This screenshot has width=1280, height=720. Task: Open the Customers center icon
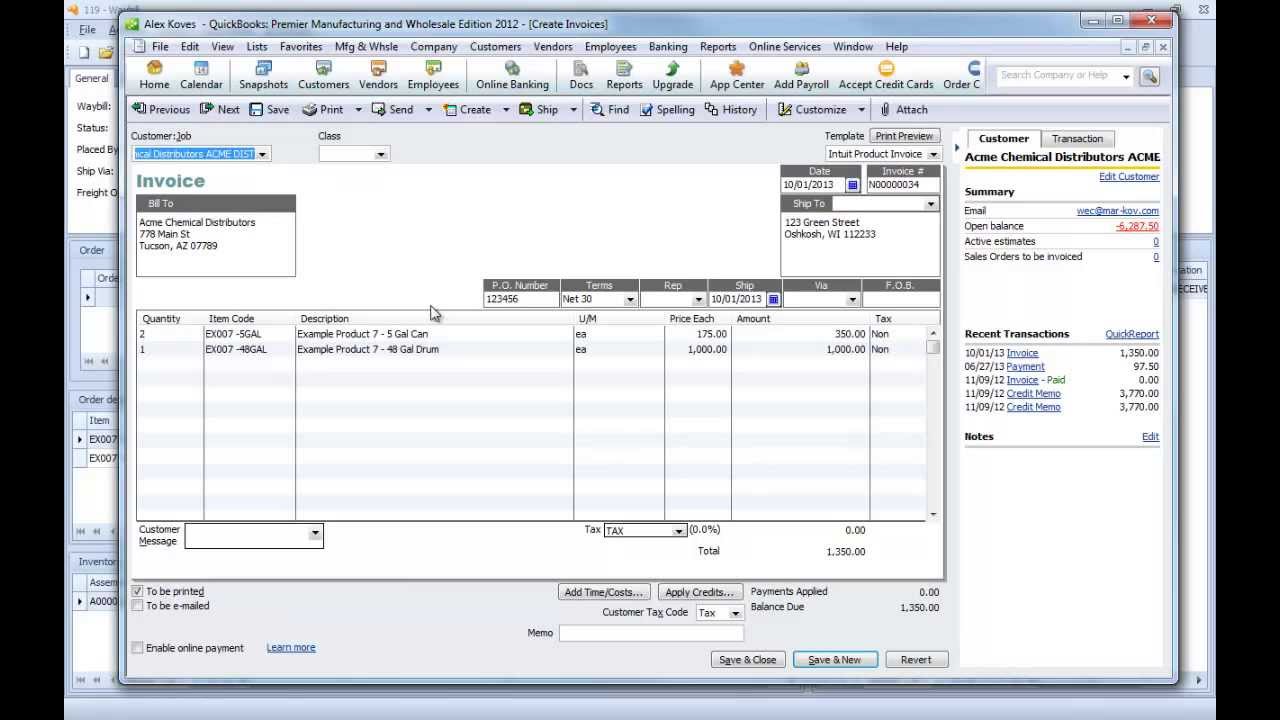click(324, 75)
